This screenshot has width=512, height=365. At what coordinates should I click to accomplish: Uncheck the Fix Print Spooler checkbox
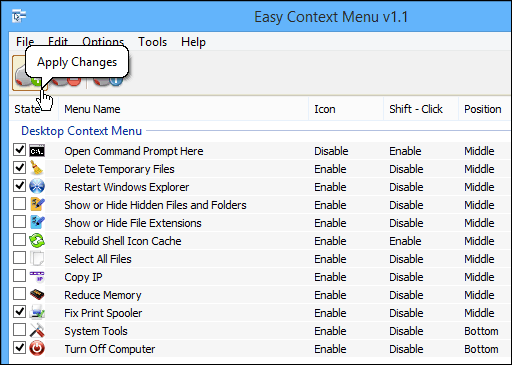[19, 312]
